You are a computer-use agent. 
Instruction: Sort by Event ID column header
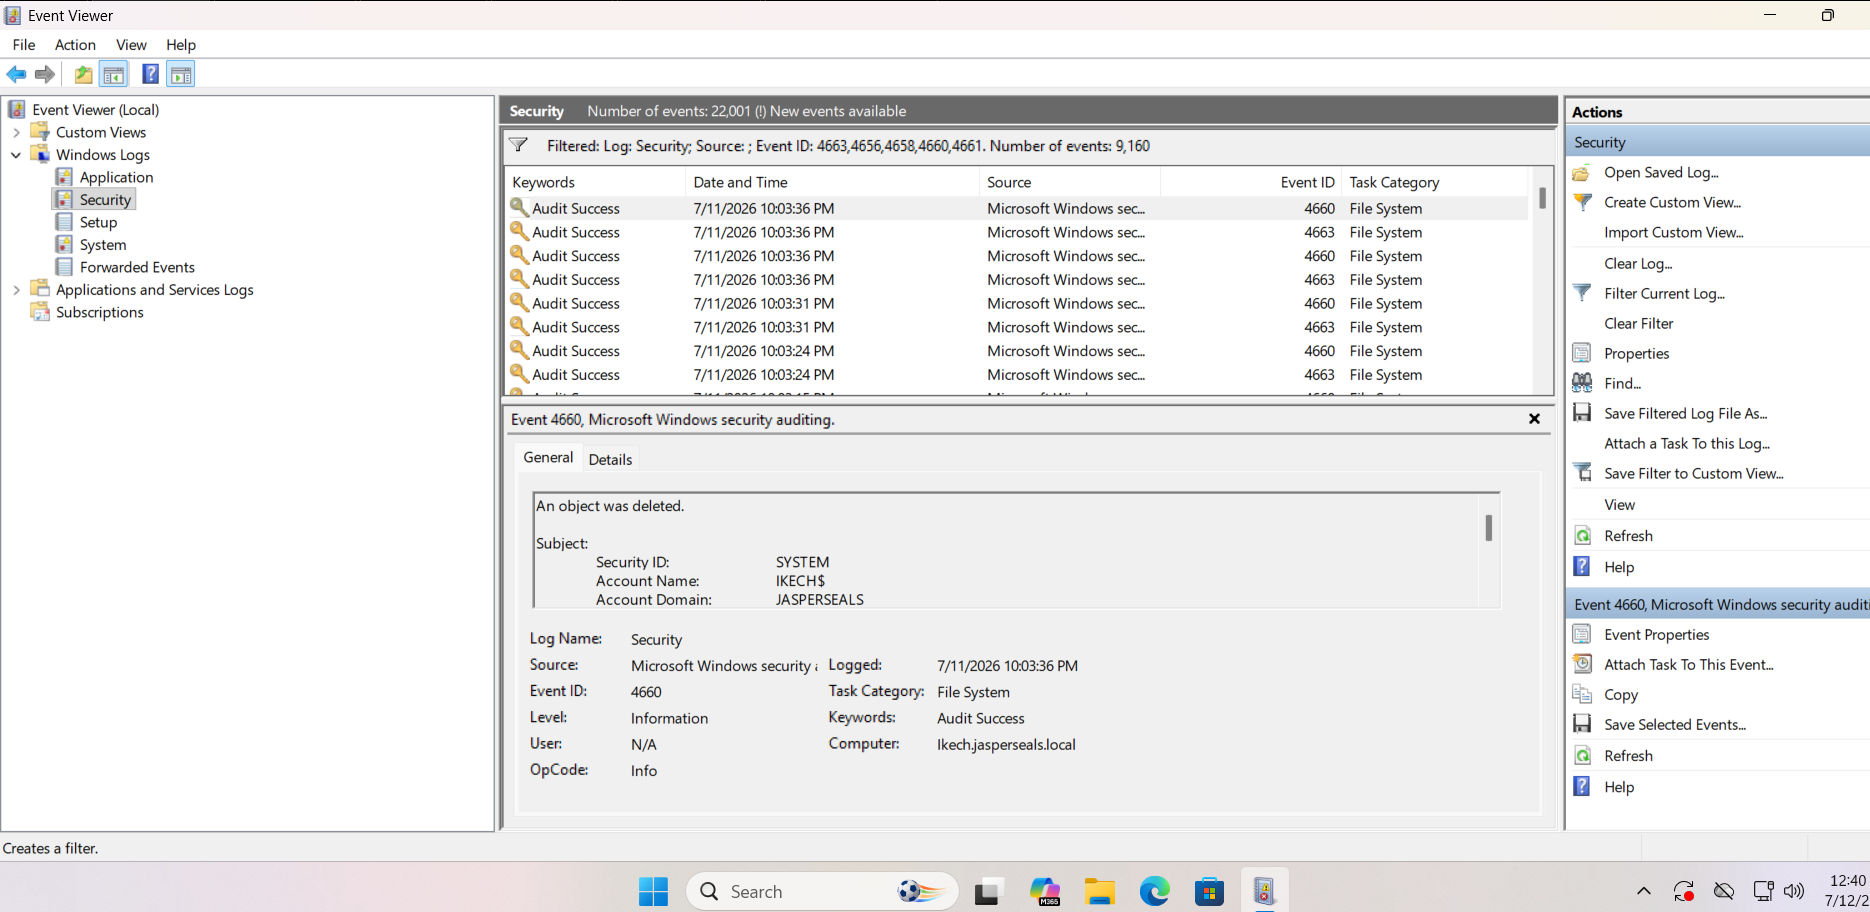(1251, 182)
